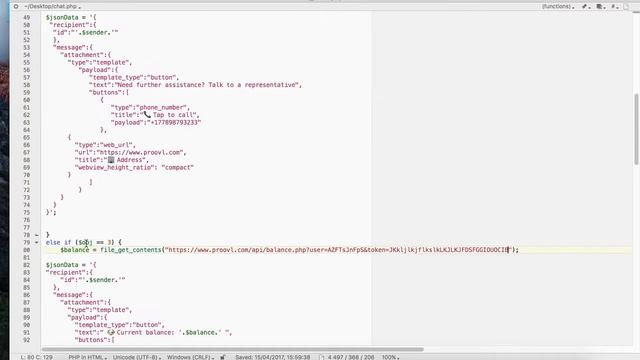Click the "Need further assistance?" text string
Image resolution: width=640 pixels, height=360 pixels.
[x=160, y=85]
